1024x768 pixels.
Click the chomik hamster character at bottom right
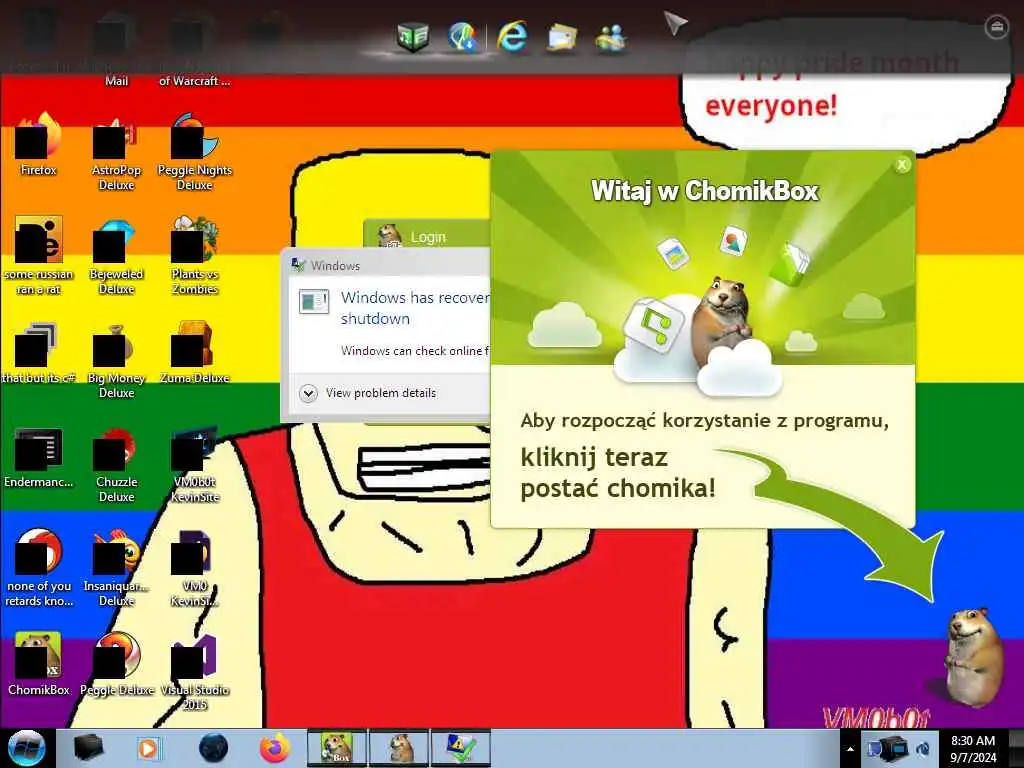pyautogui.click(x=973, y=657)
